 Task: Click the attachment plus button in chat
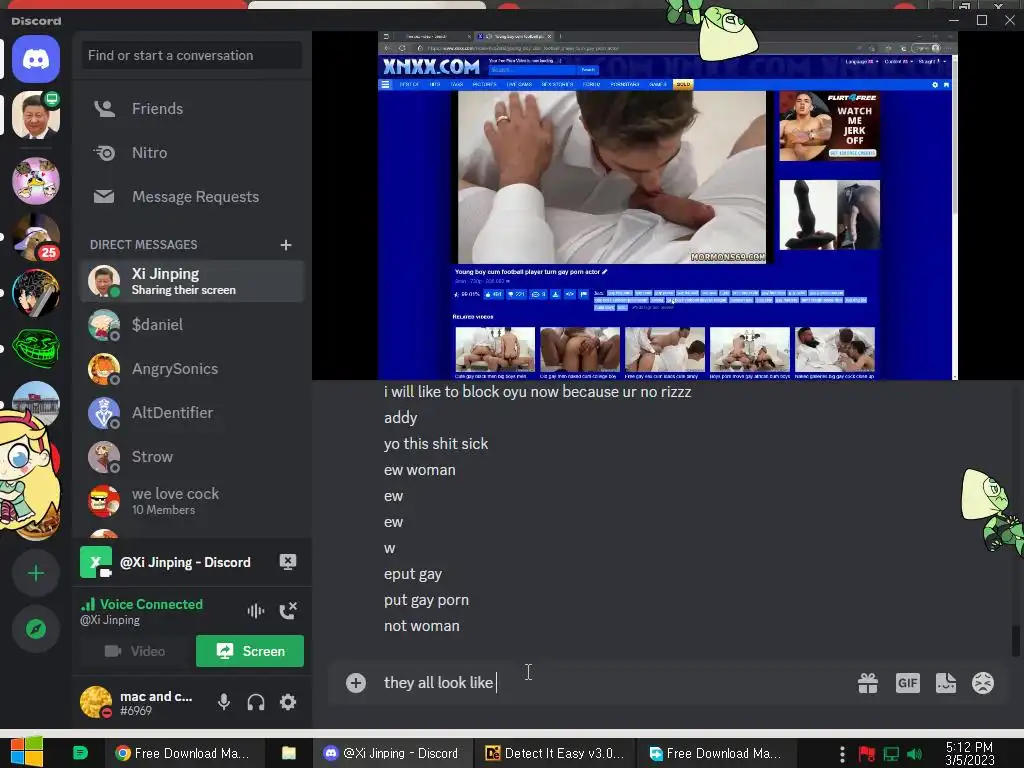(x=356, y=683)
